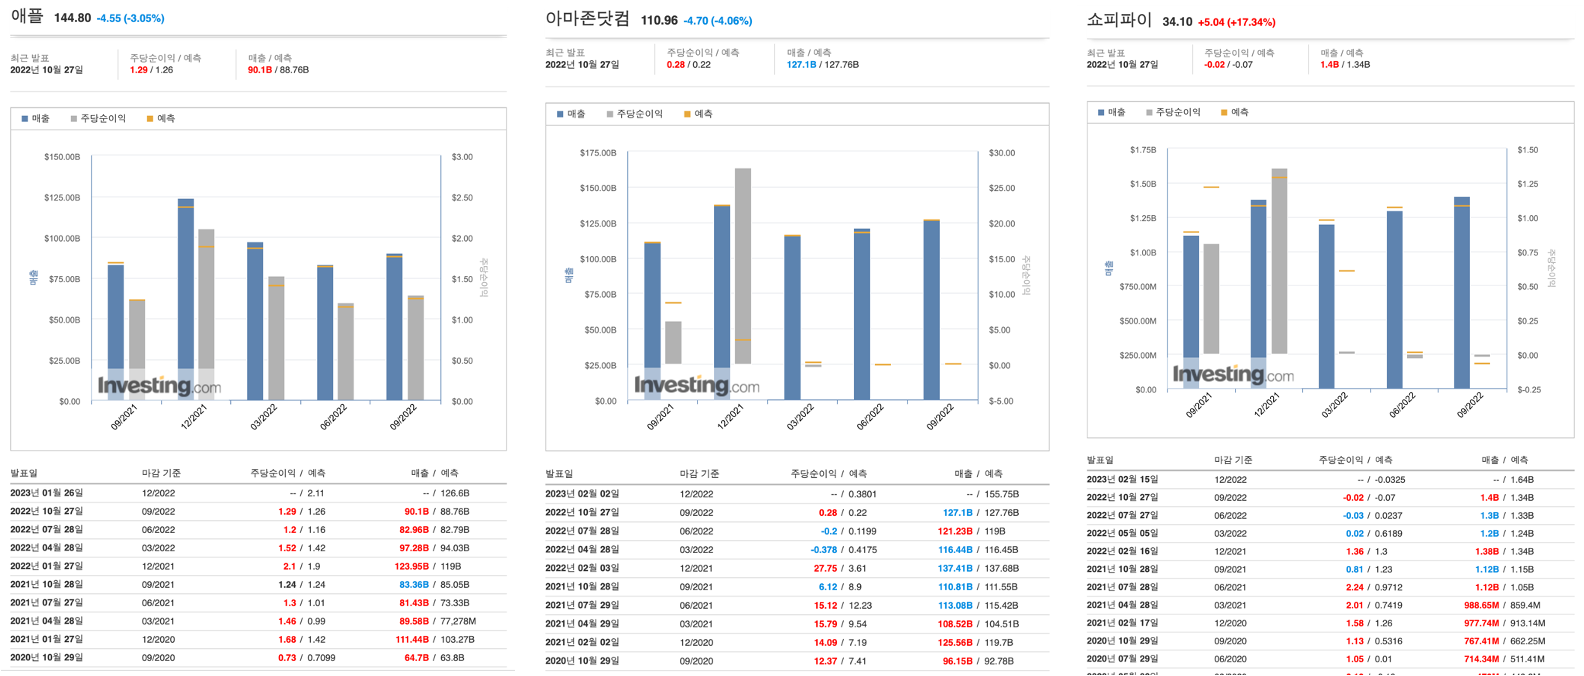Click Amazon stock price 110.96
This screenshot has height=676, width=1584.
point(659,20)
